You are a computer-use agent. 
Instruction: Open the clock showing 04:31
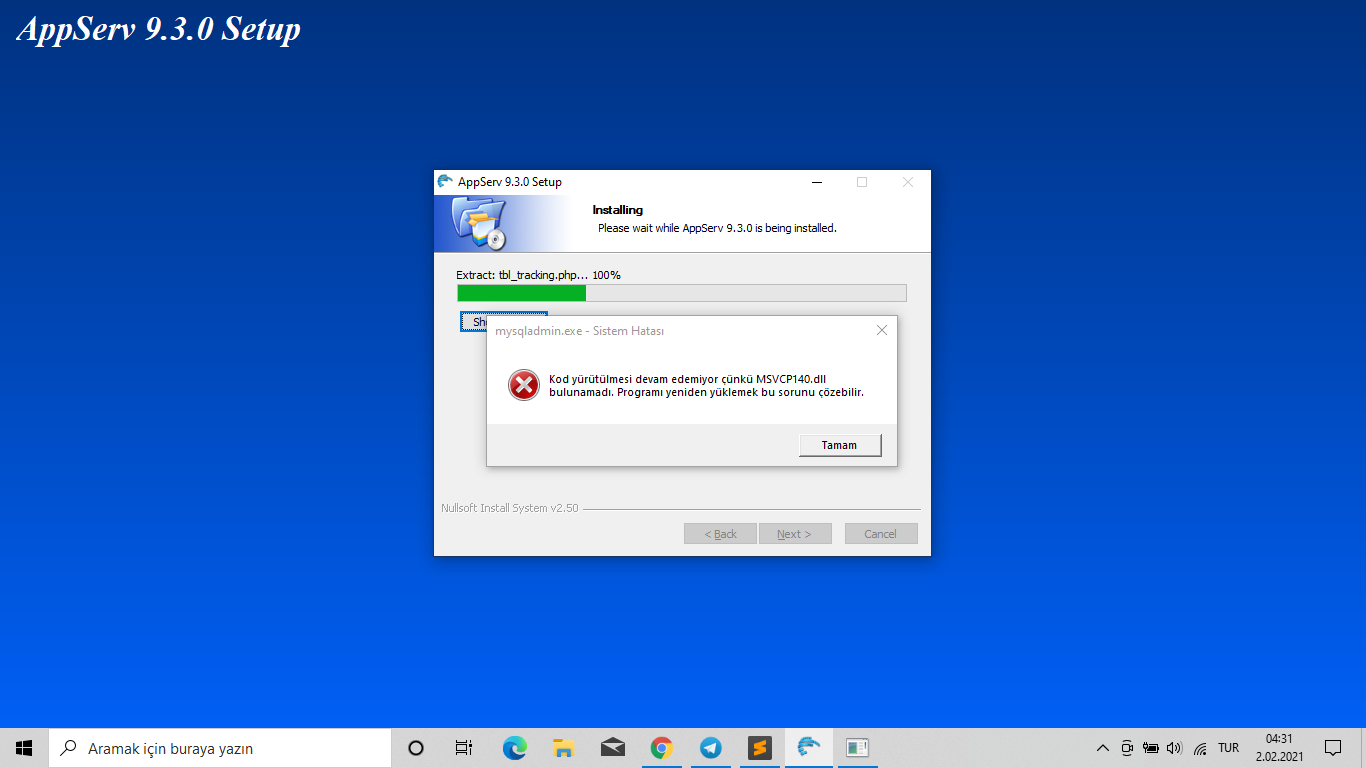1279,748
